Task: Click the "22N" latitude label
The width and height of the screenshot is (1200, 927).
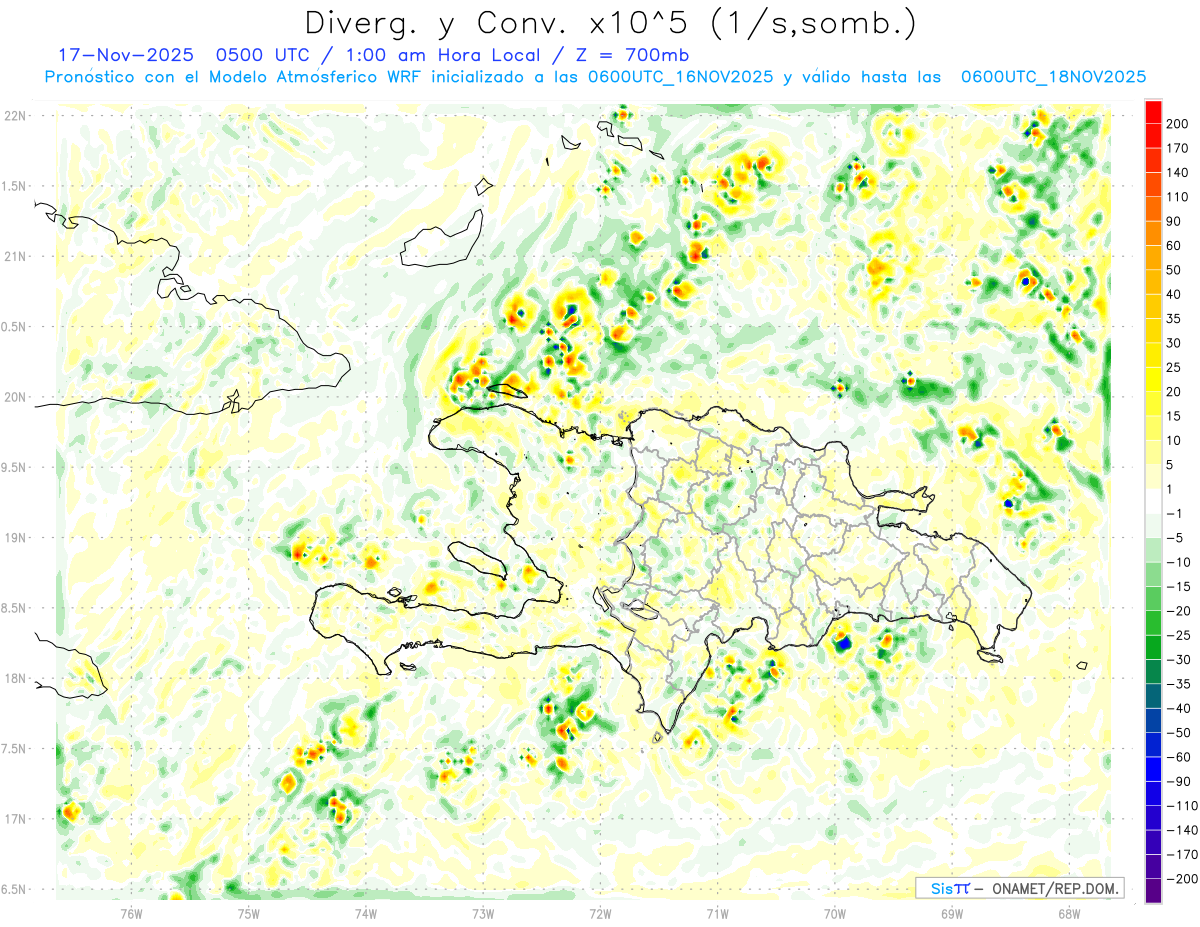Action: (x=14, y=116)
